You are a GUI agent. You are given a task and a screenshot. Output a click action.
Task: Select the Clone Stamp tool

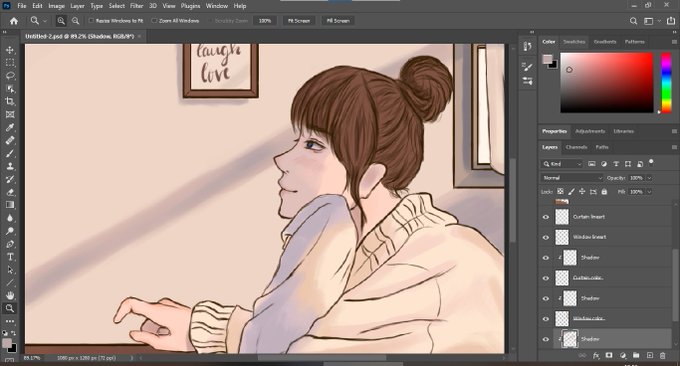(x=10, y=166)
